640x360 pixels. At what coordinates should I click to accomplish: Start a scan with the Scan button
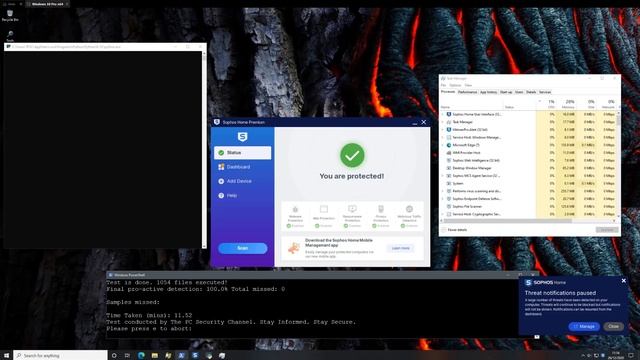pyautogui.click(x=242, y=248)
